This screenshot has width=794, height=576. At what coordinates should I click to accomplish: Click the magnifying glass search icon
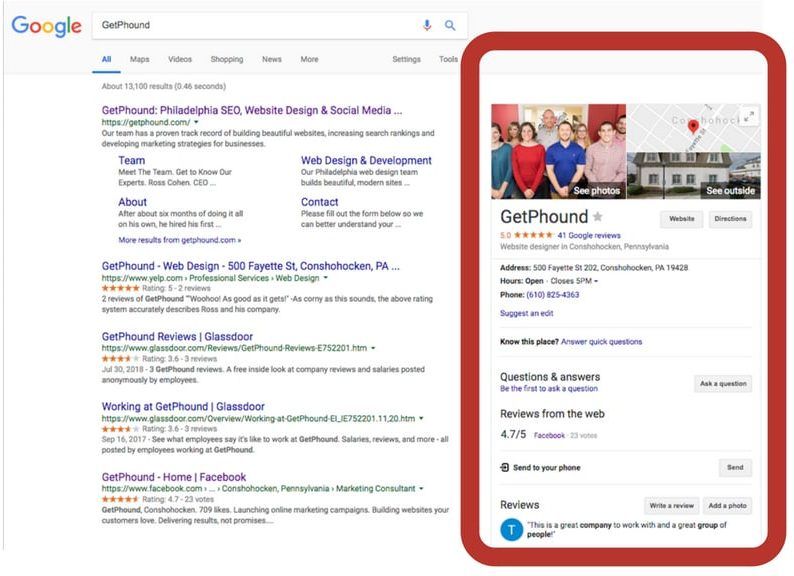450,25
